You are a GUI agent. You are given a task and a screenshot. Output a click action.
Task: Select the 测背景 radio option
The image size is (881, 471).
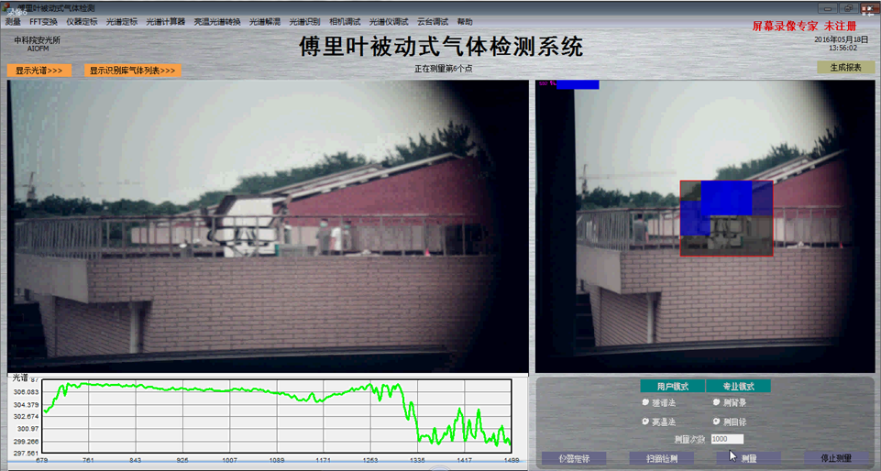717,403
